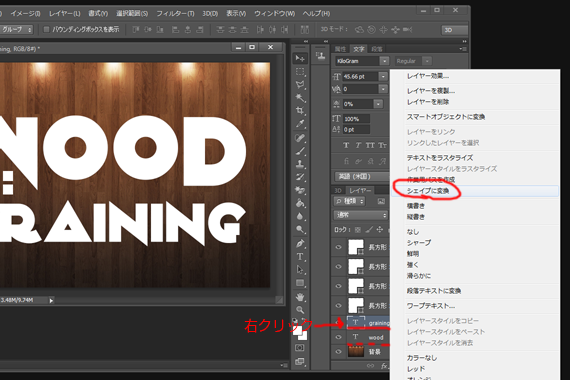Click the pixel layer filter icon

point(381,201)
